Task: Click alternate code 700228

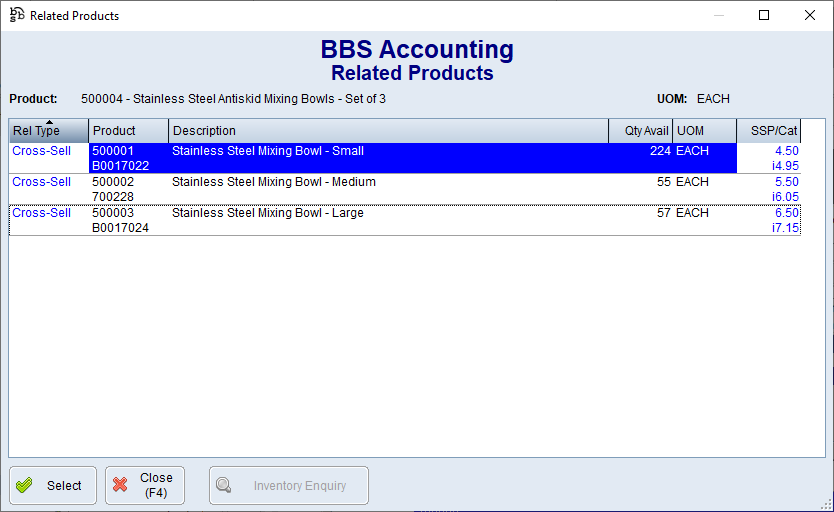Action: click(113, 197)
